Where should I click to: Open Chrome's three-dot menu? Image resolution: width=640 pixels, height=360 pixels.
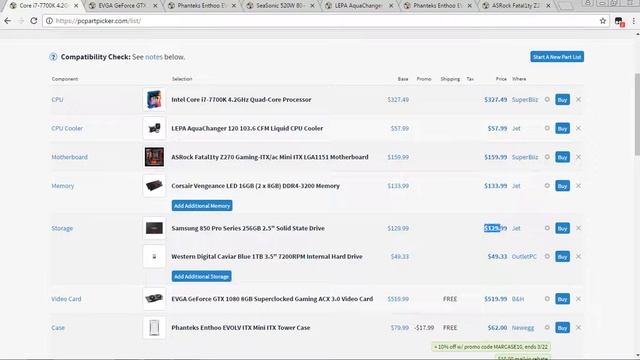click(x=633, y=21)
